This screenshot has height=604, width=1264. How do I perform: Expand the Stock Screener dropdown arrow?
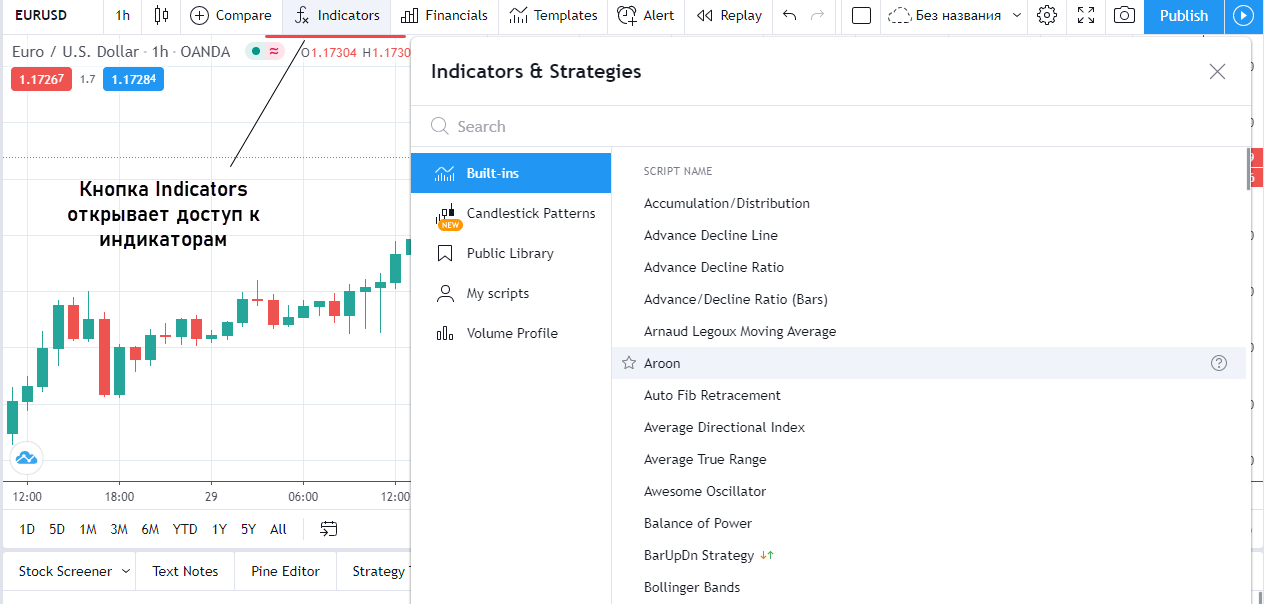coord(126,571)
